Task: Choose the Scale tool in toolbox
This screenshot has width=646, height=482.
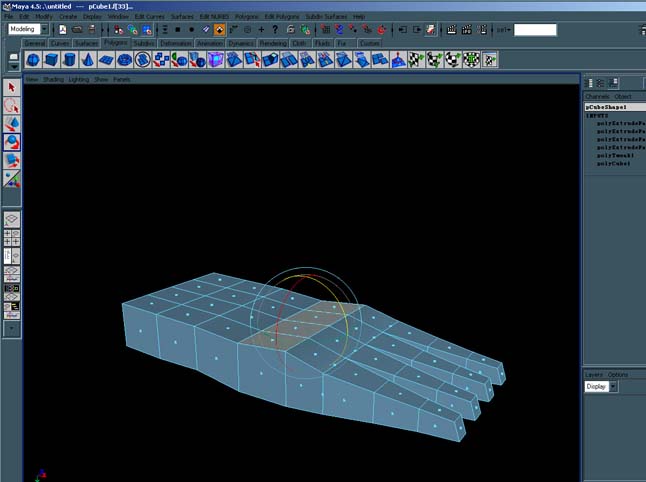Action: point(12,160)
